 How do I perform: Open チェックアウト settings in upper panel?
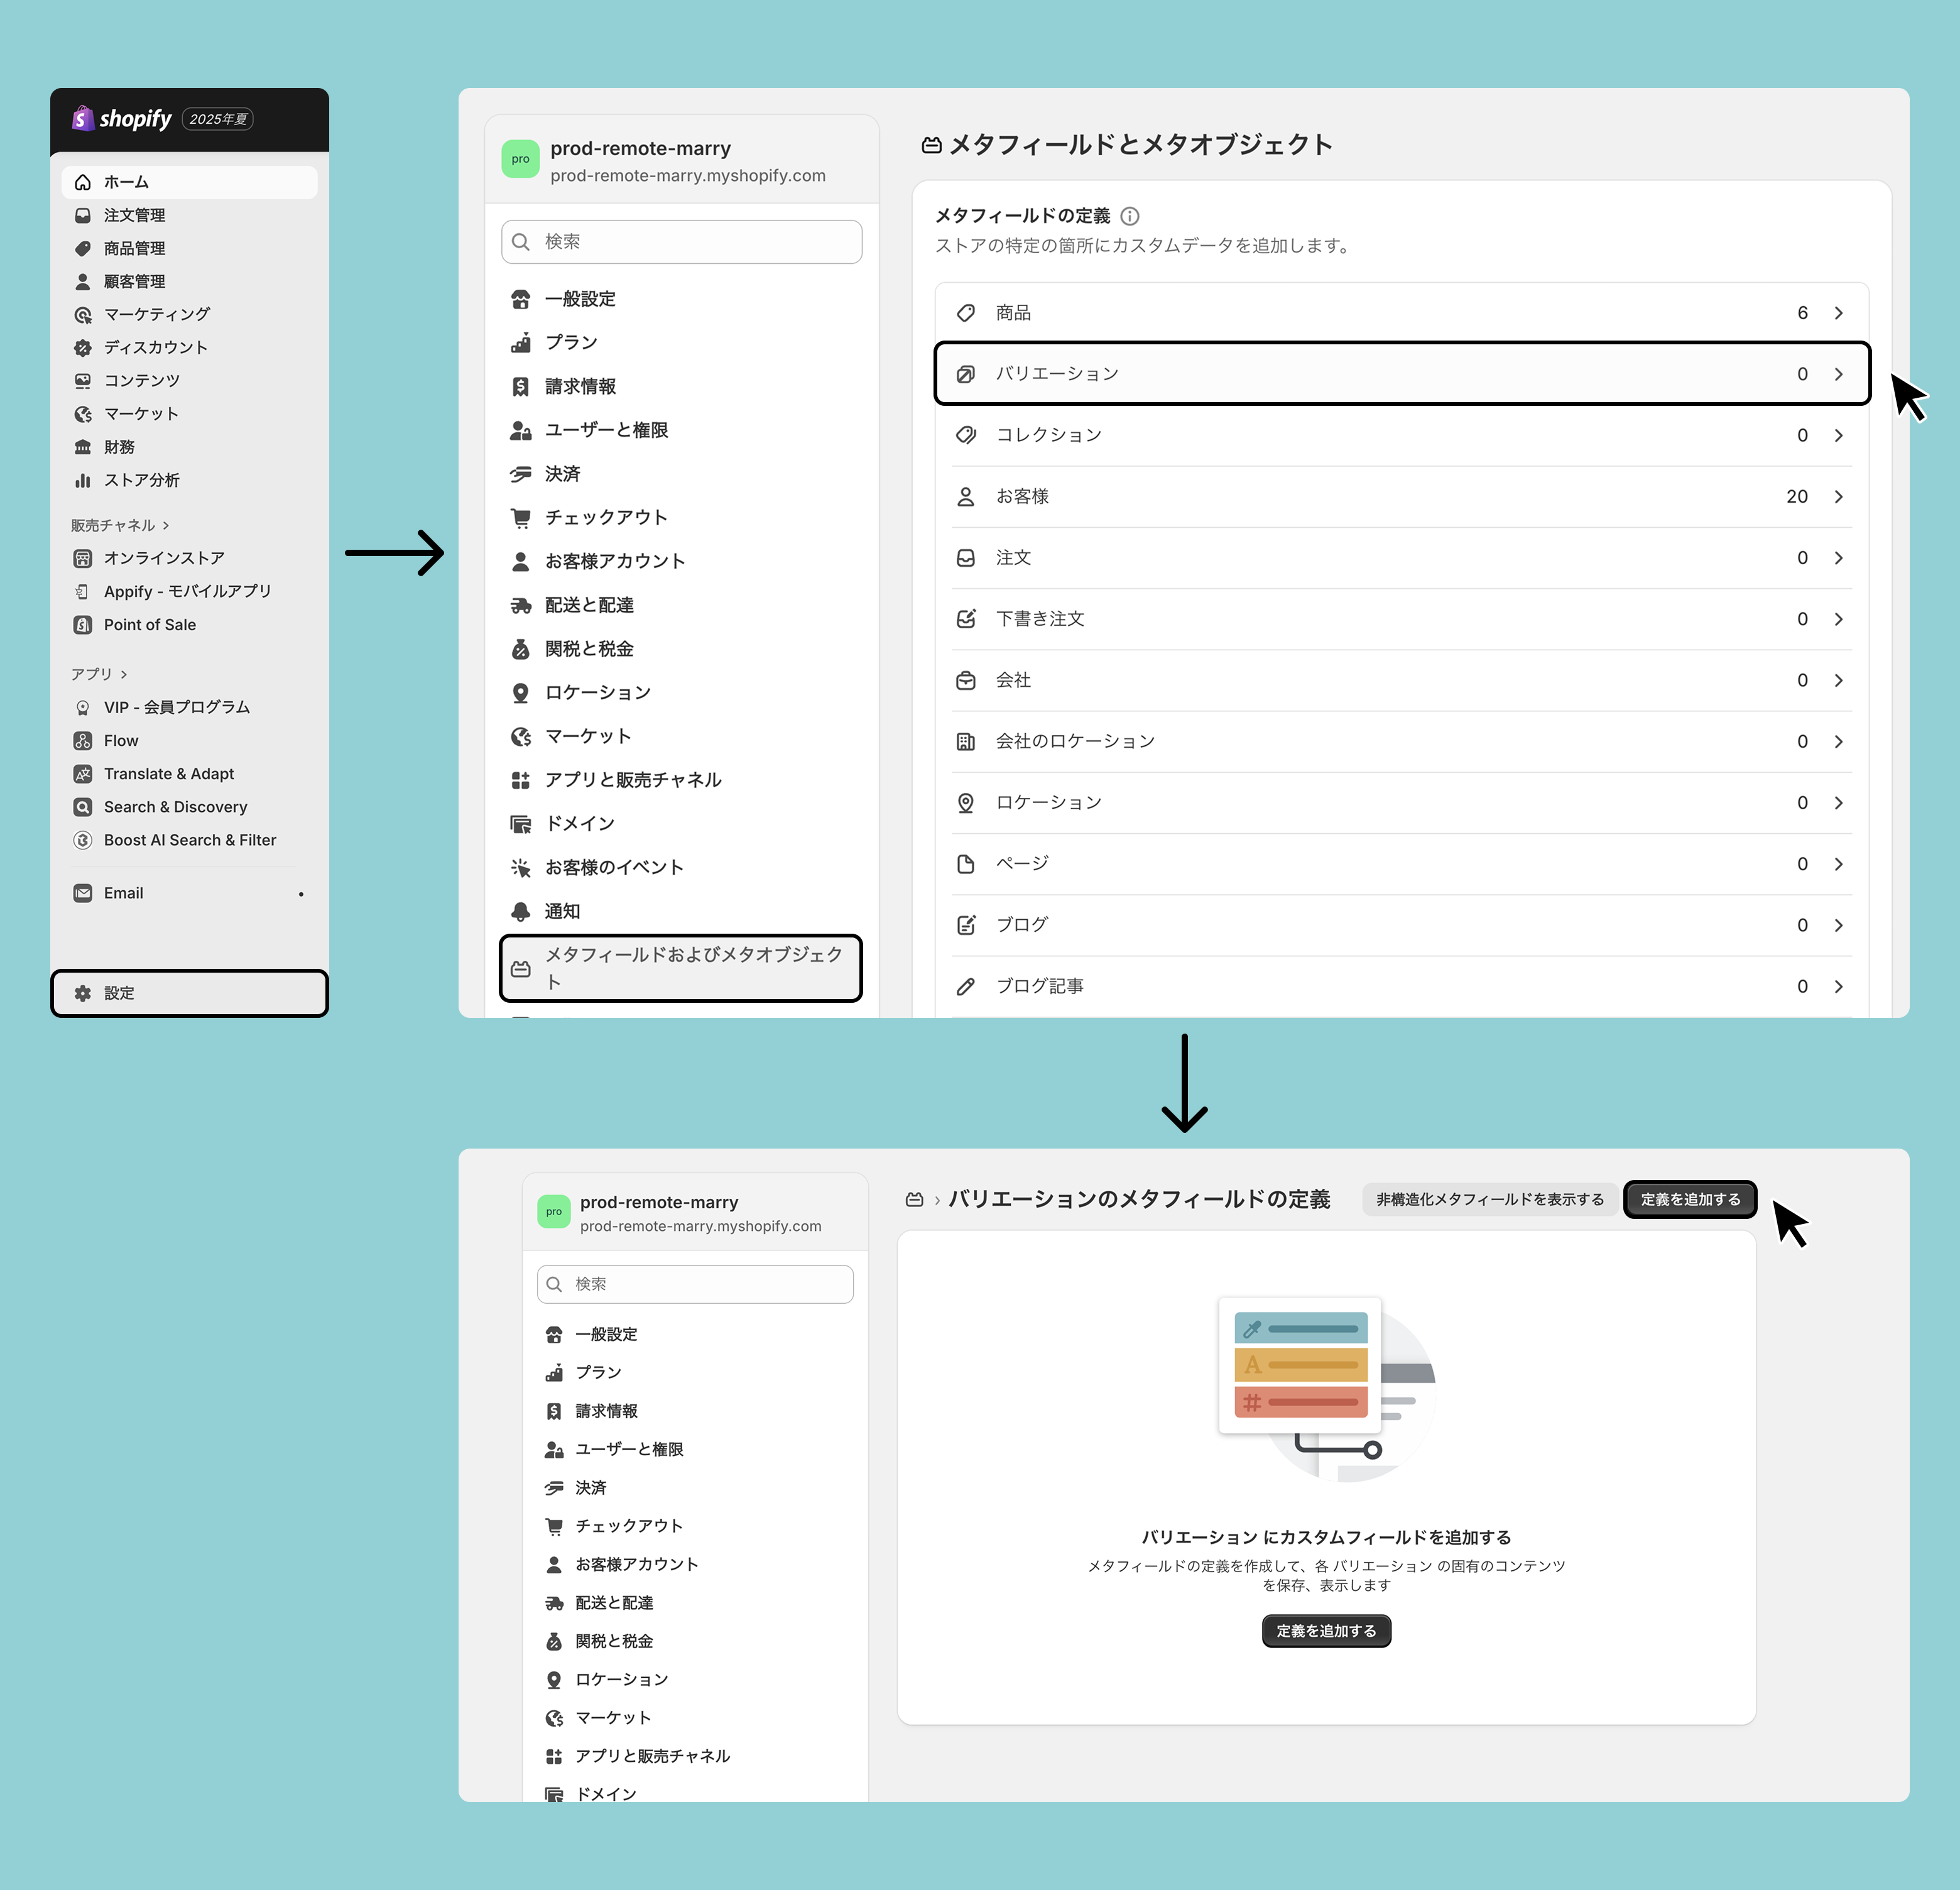(605, 517)
